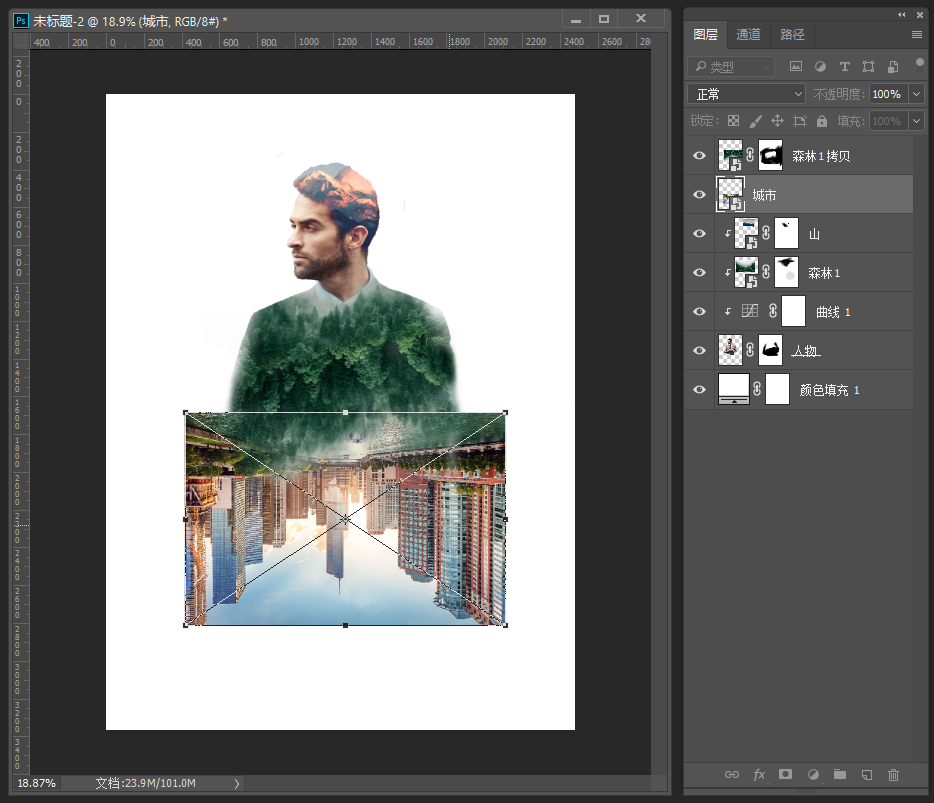This screenshot has height=803, width=934.
Task: Filter layers by pixel layer icon
Action: click(x=796, y=67)
